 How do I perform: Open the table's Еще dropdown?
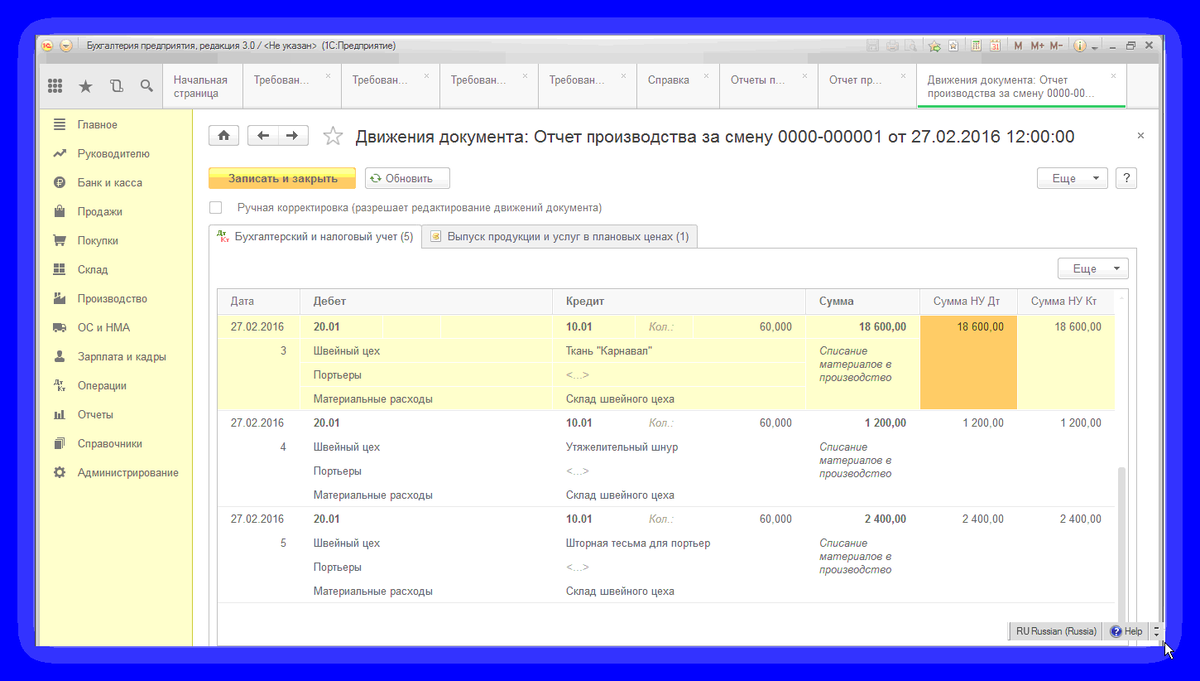click(1093, 269)
